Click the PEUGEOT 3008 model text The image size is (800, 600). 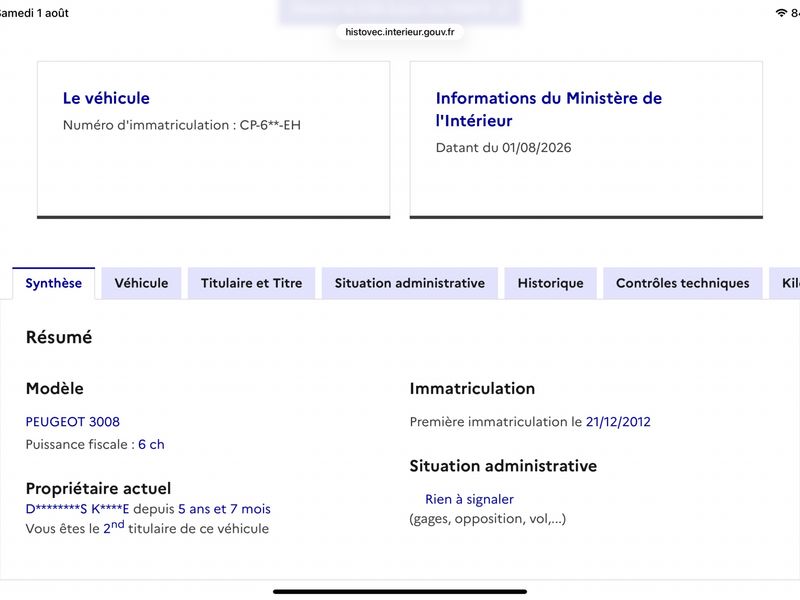point(73,422)
